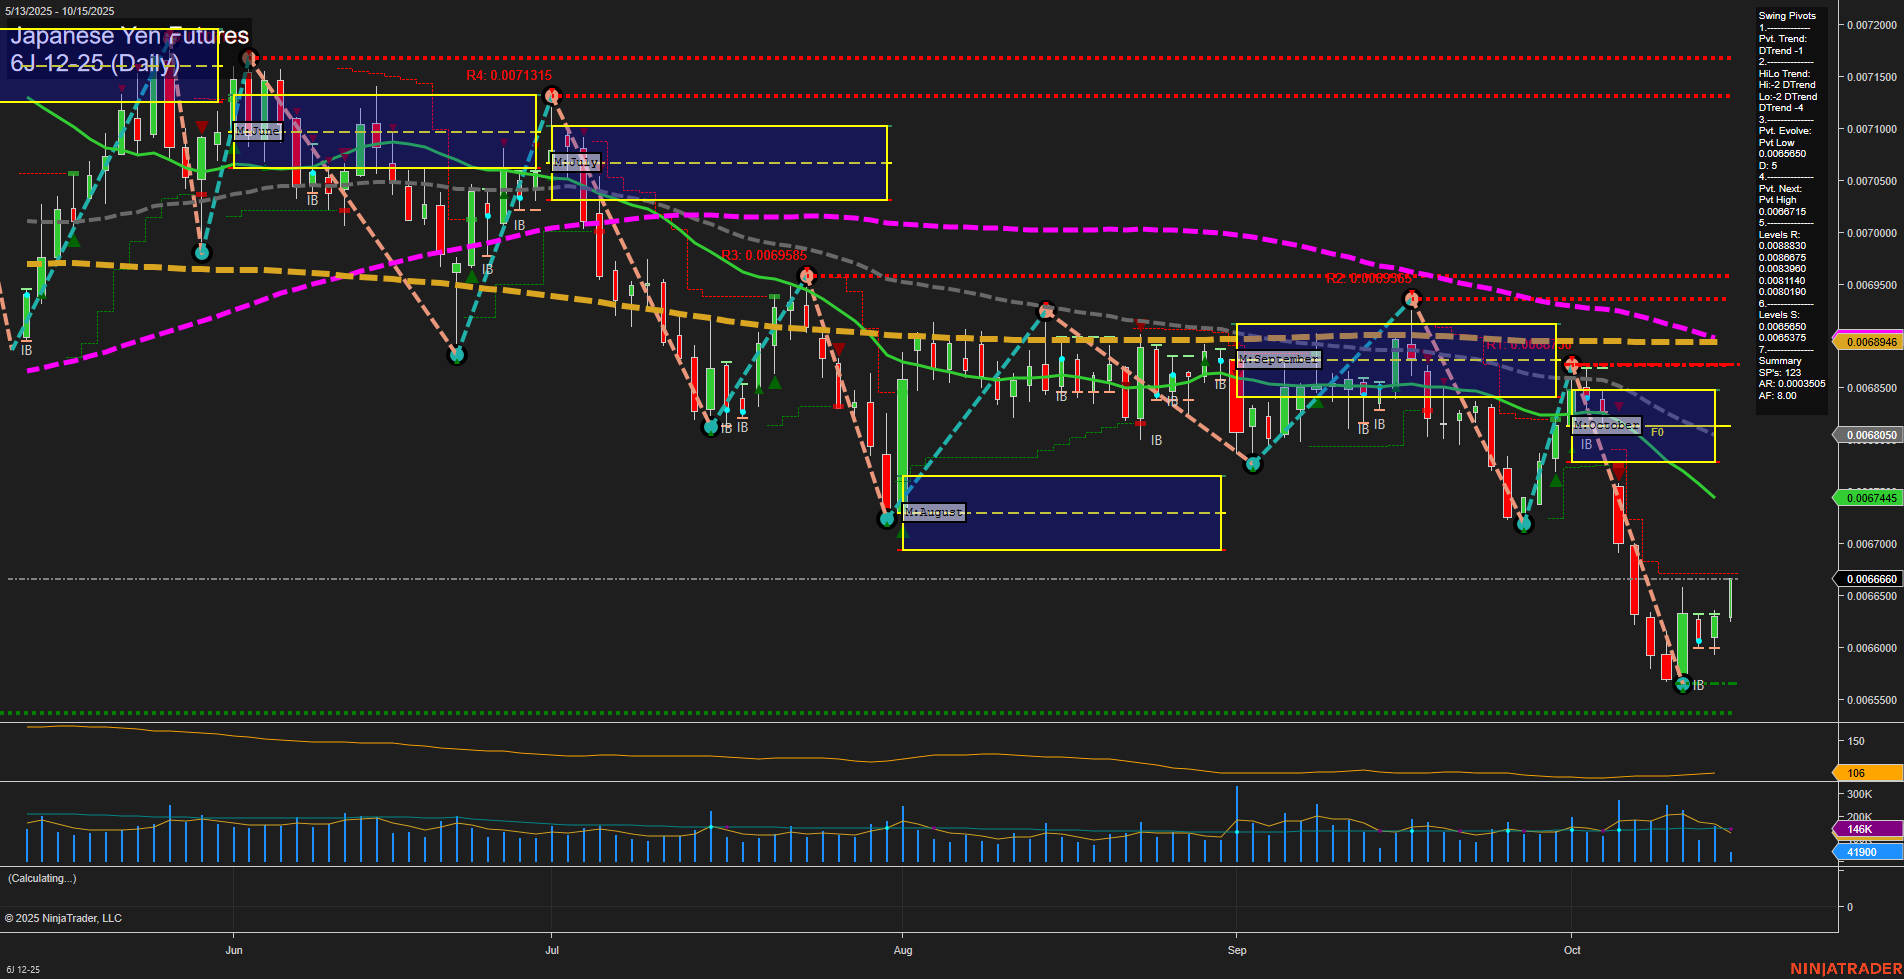Click the green up-triangle buy marker in May

click(75, 240)
